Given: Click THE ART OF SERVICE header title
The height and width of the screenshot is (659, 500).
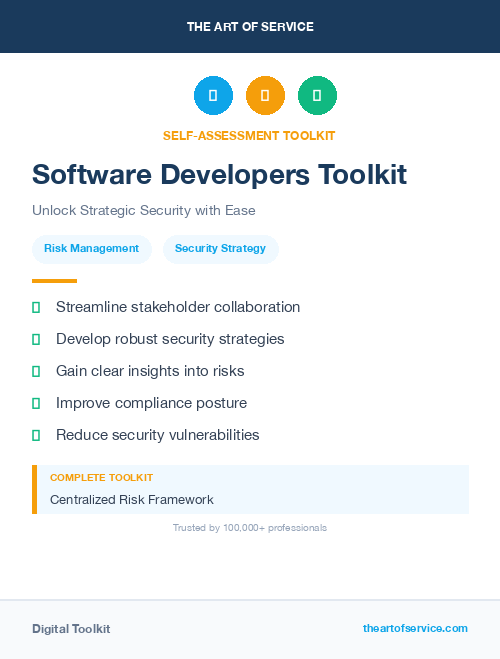Looking at the screenshot, I should tap(250, 27).
